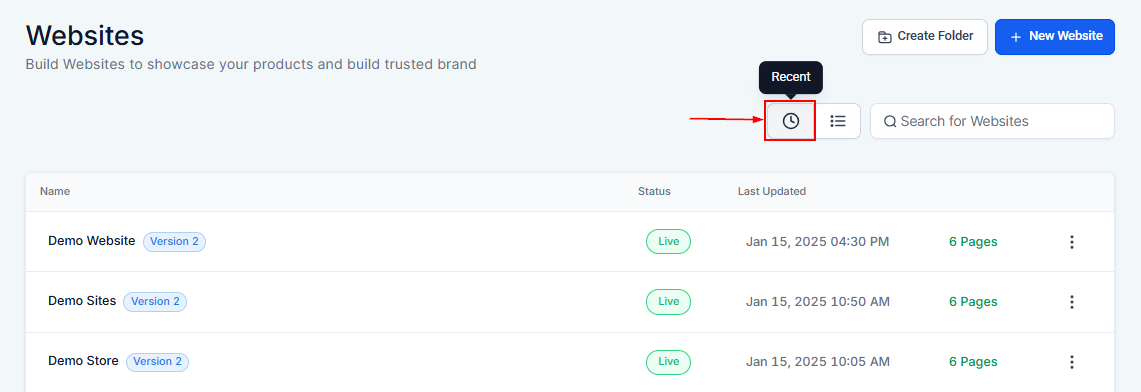Open three-dot menu for Demo Website
This screenshot has height=392, width=1141.
(1071, 242)
